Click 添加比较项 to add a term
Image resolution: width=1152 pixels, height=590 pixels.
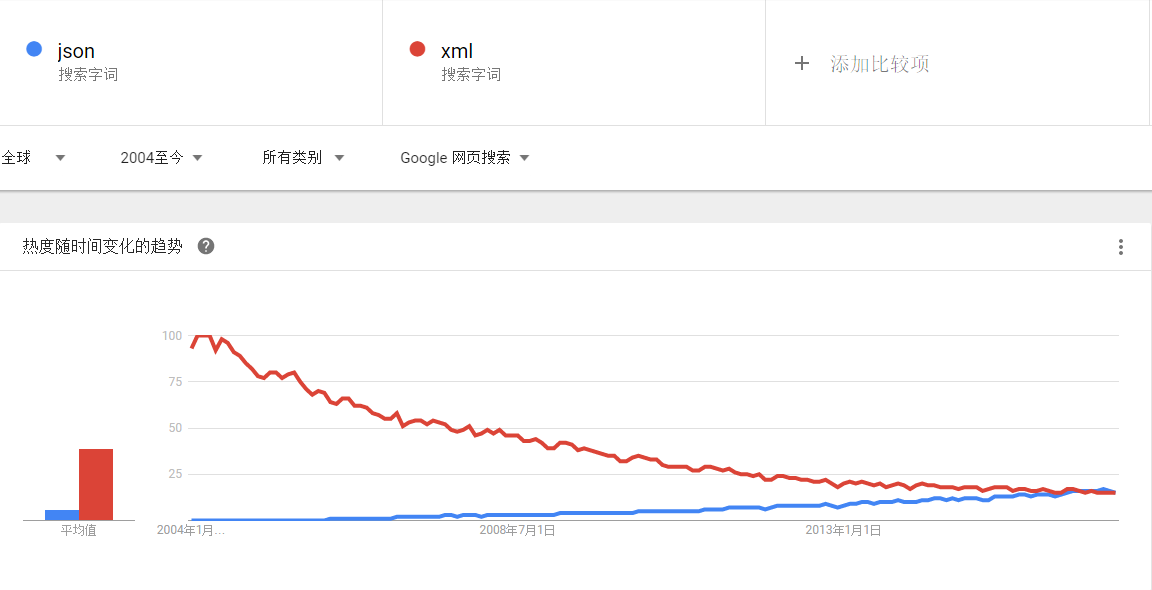pyautogui.click(x=879, y=64)
